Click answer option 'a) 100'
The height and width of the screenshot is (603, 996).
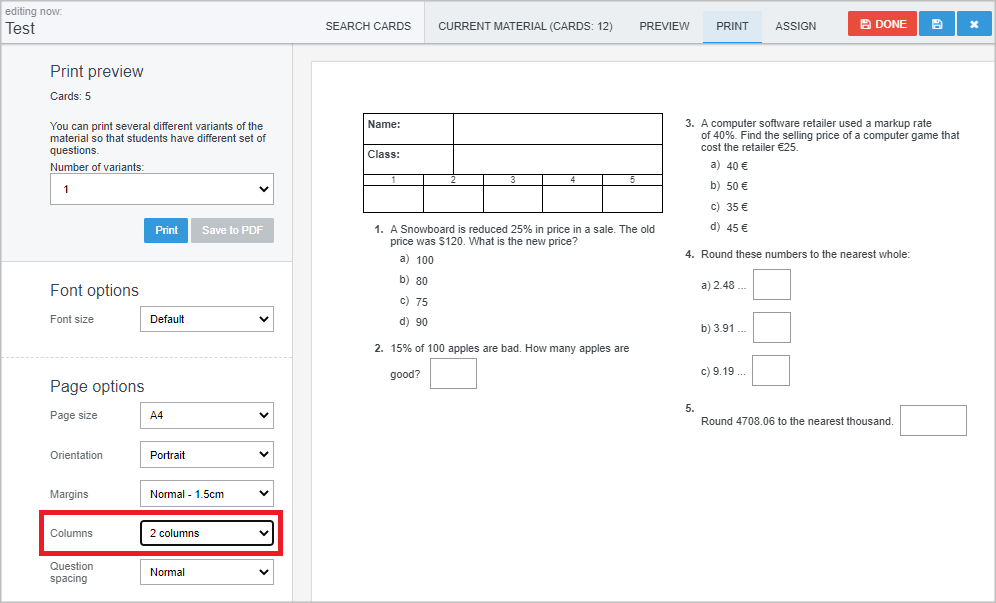(x=417, y=259)
